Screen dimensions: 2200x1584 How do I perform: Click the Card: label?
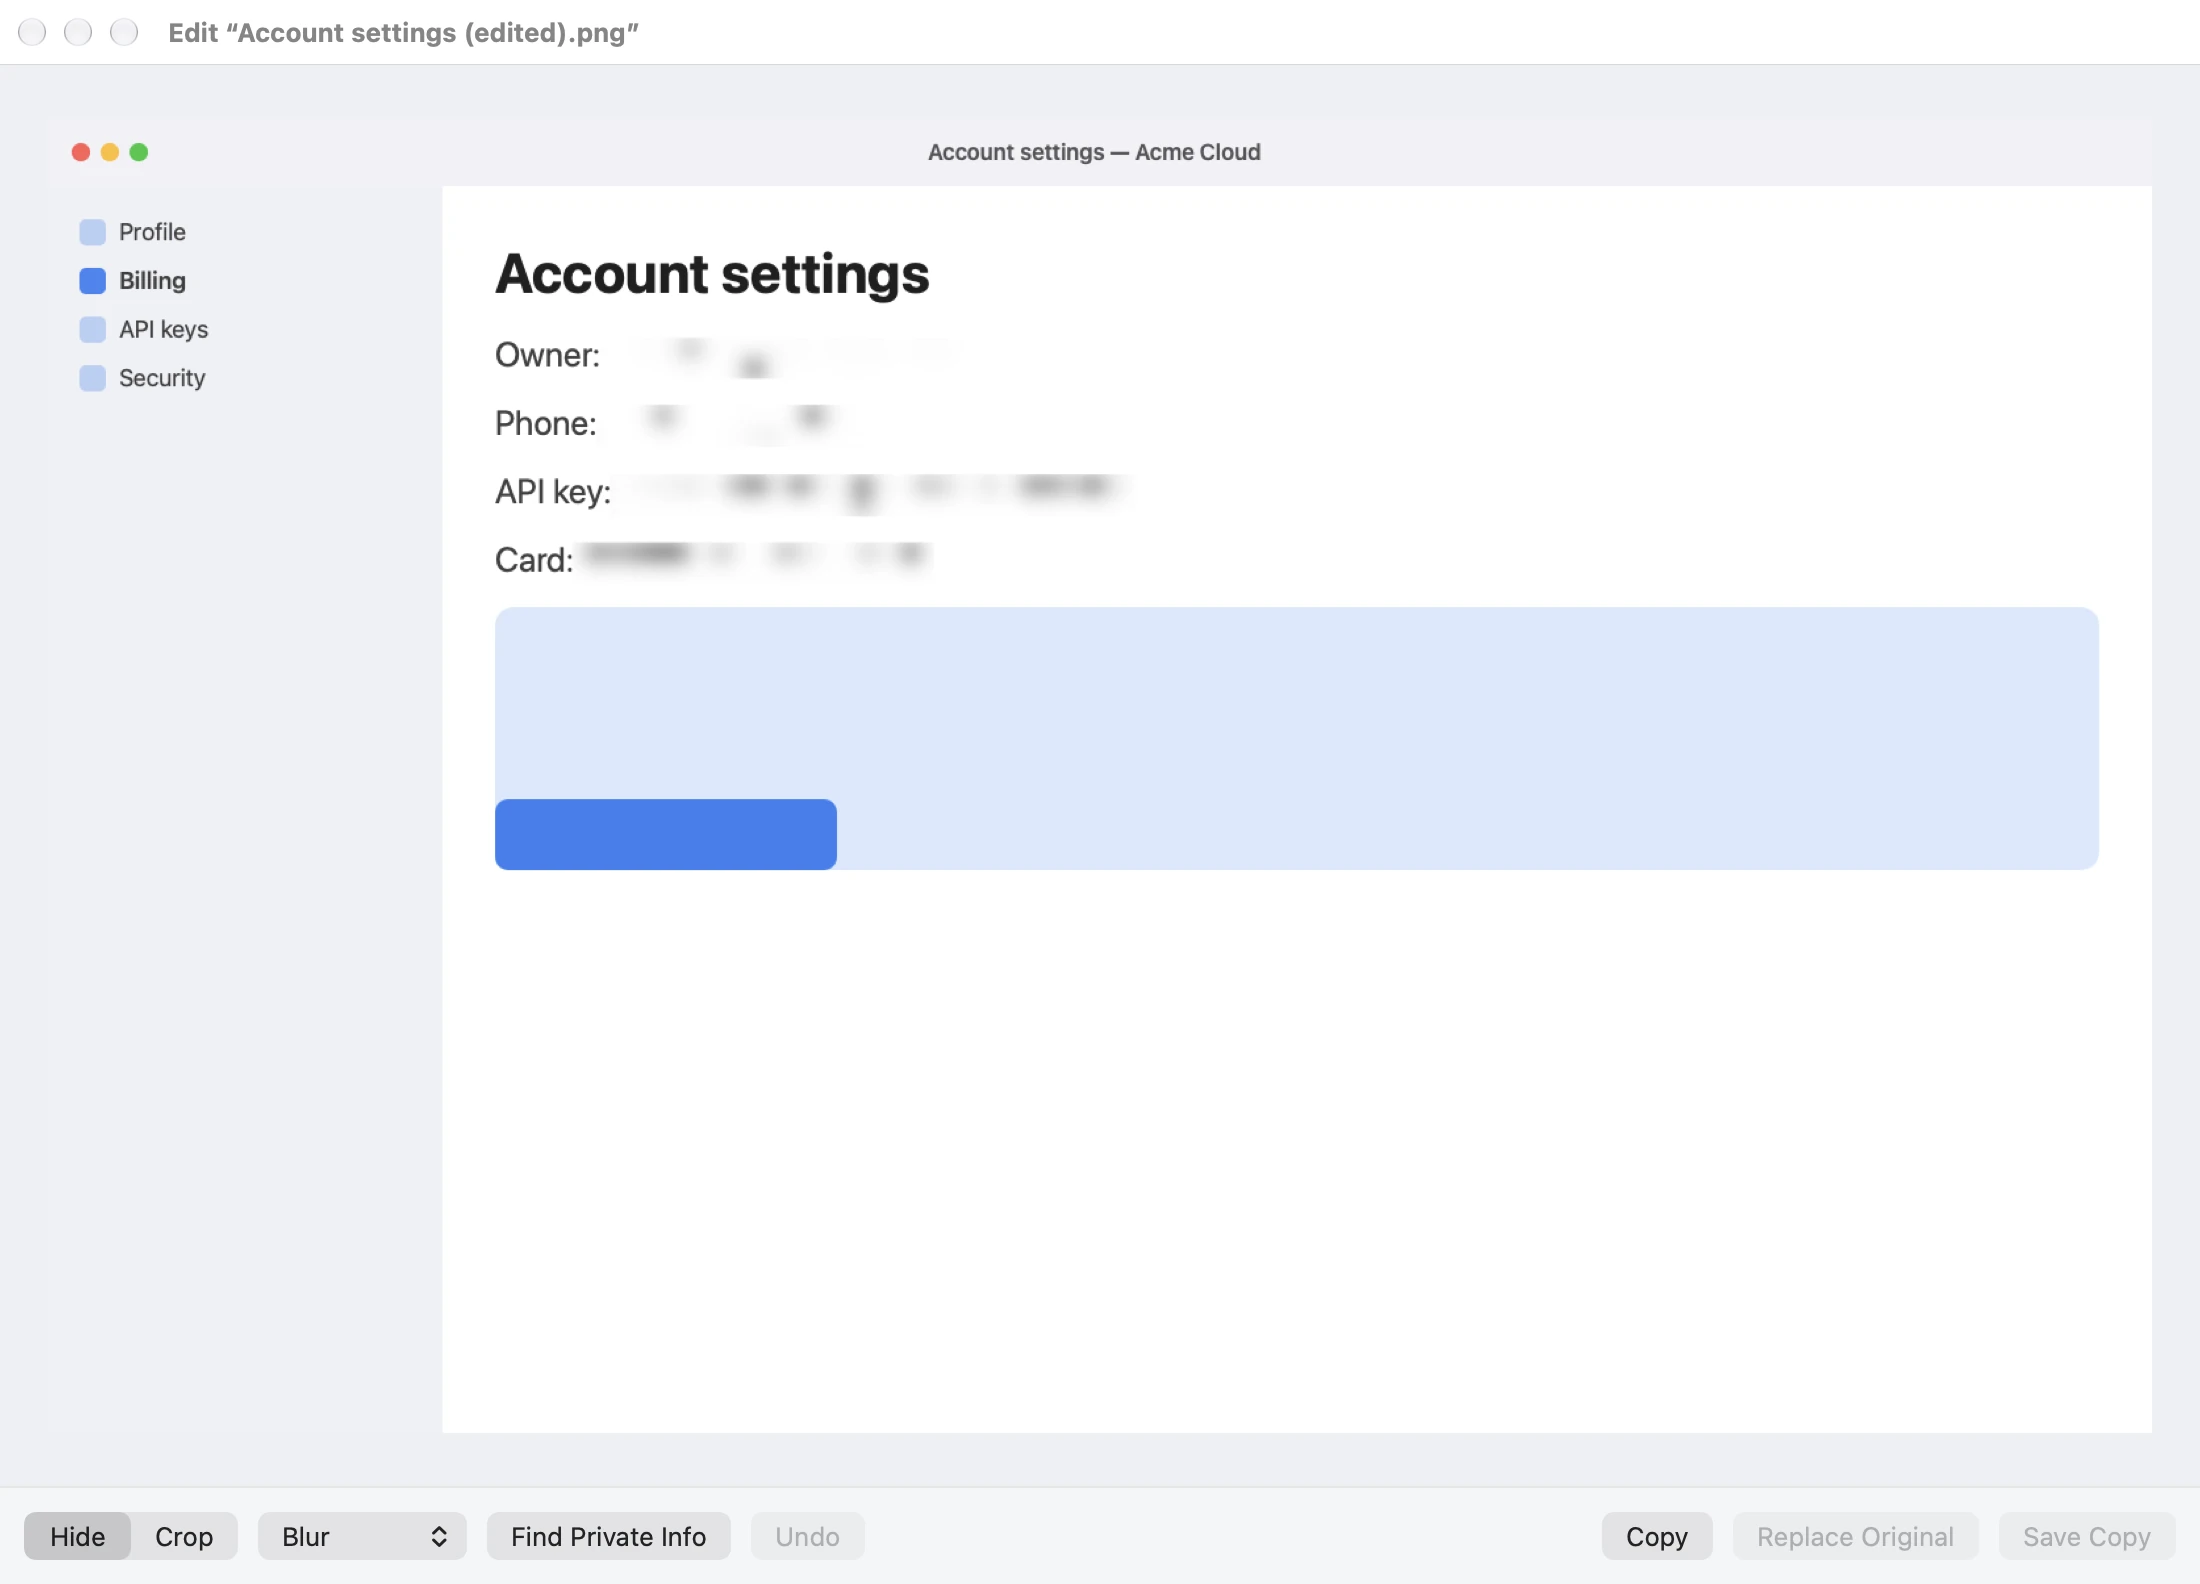point(534,560)
